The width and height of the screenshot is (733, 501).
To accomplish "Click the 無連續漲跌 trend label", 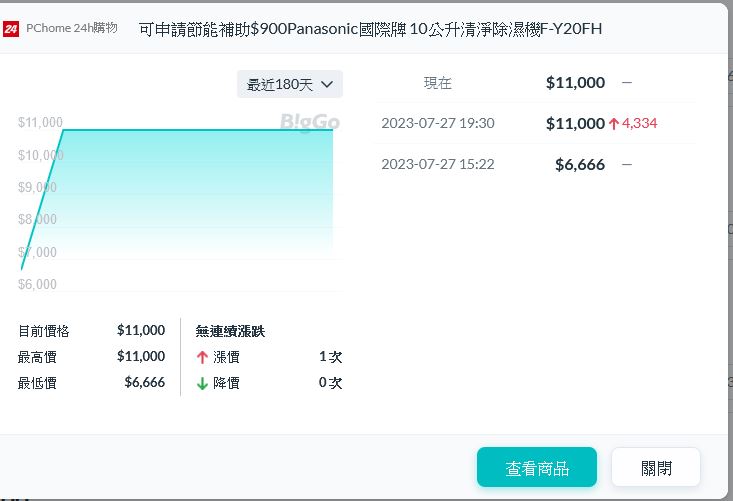I will [x=230, y=331].
